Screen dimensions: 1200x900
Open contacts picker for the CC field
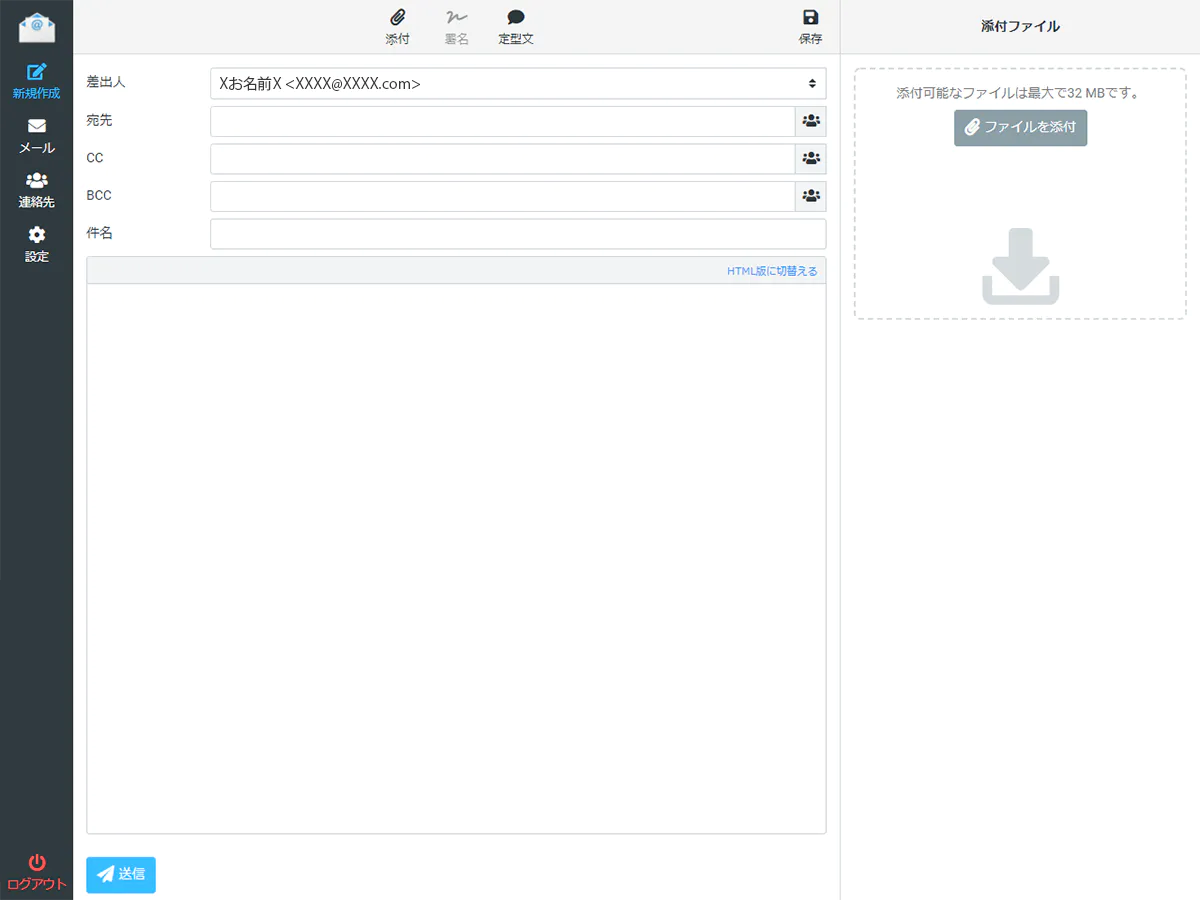[811, 158]
